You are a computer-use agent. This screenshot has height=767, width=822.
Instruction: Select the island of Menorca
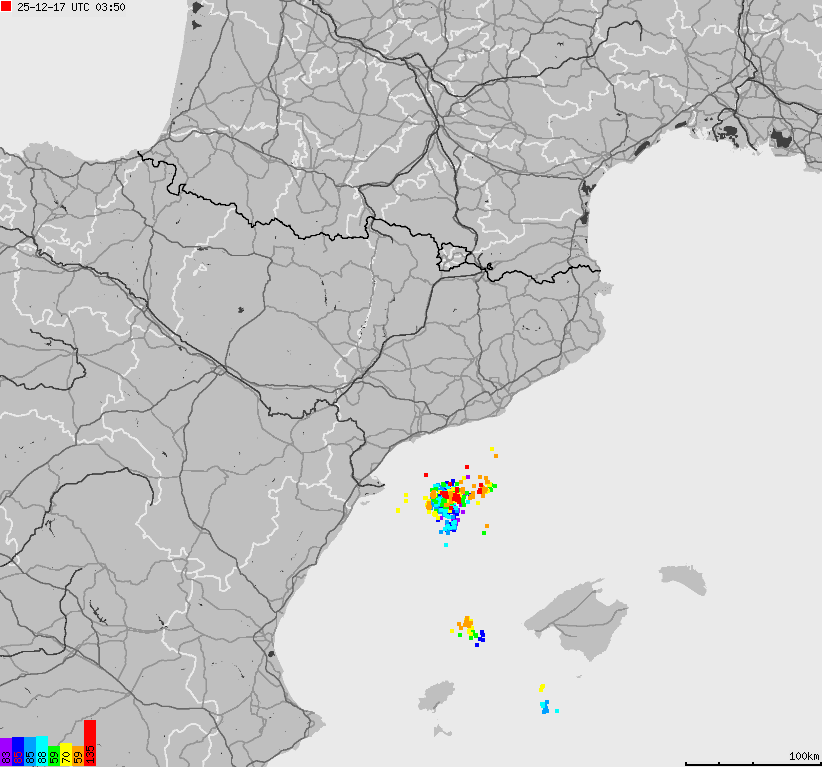678,572
